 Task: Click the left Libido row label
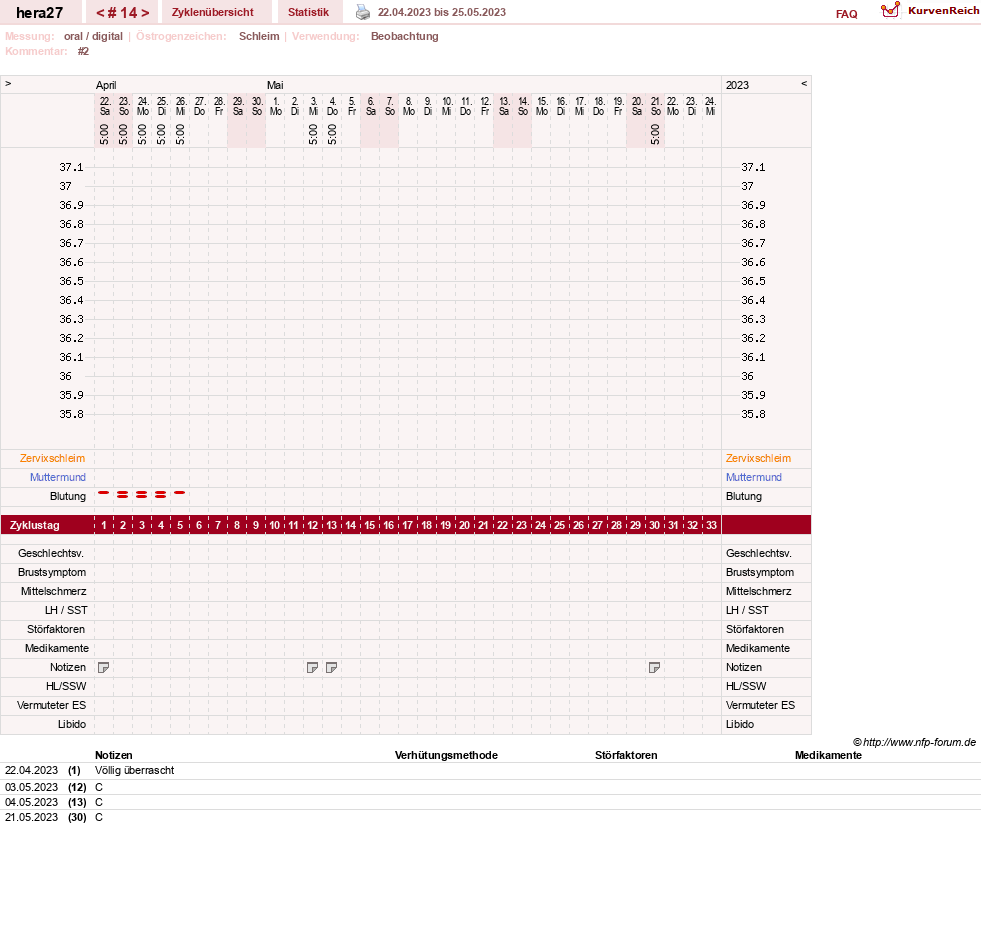pos(72,724)
